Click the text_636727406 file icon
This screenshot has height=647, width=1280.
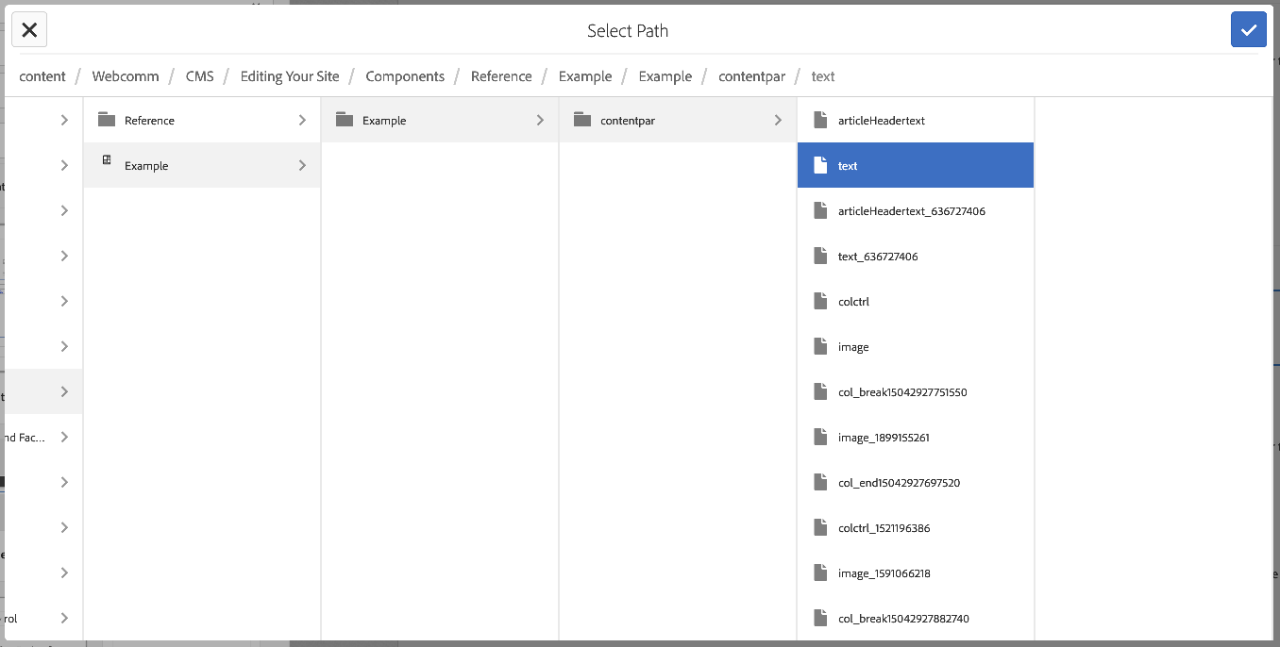821,256
